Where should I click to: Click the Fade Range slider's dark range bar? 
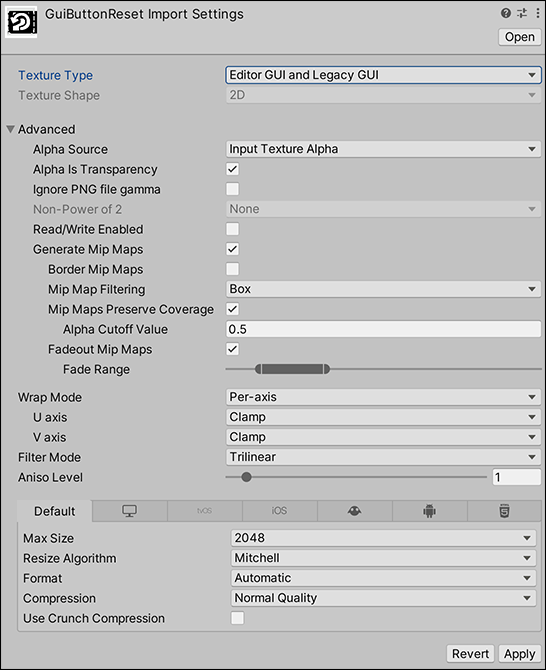click(292, 369)
